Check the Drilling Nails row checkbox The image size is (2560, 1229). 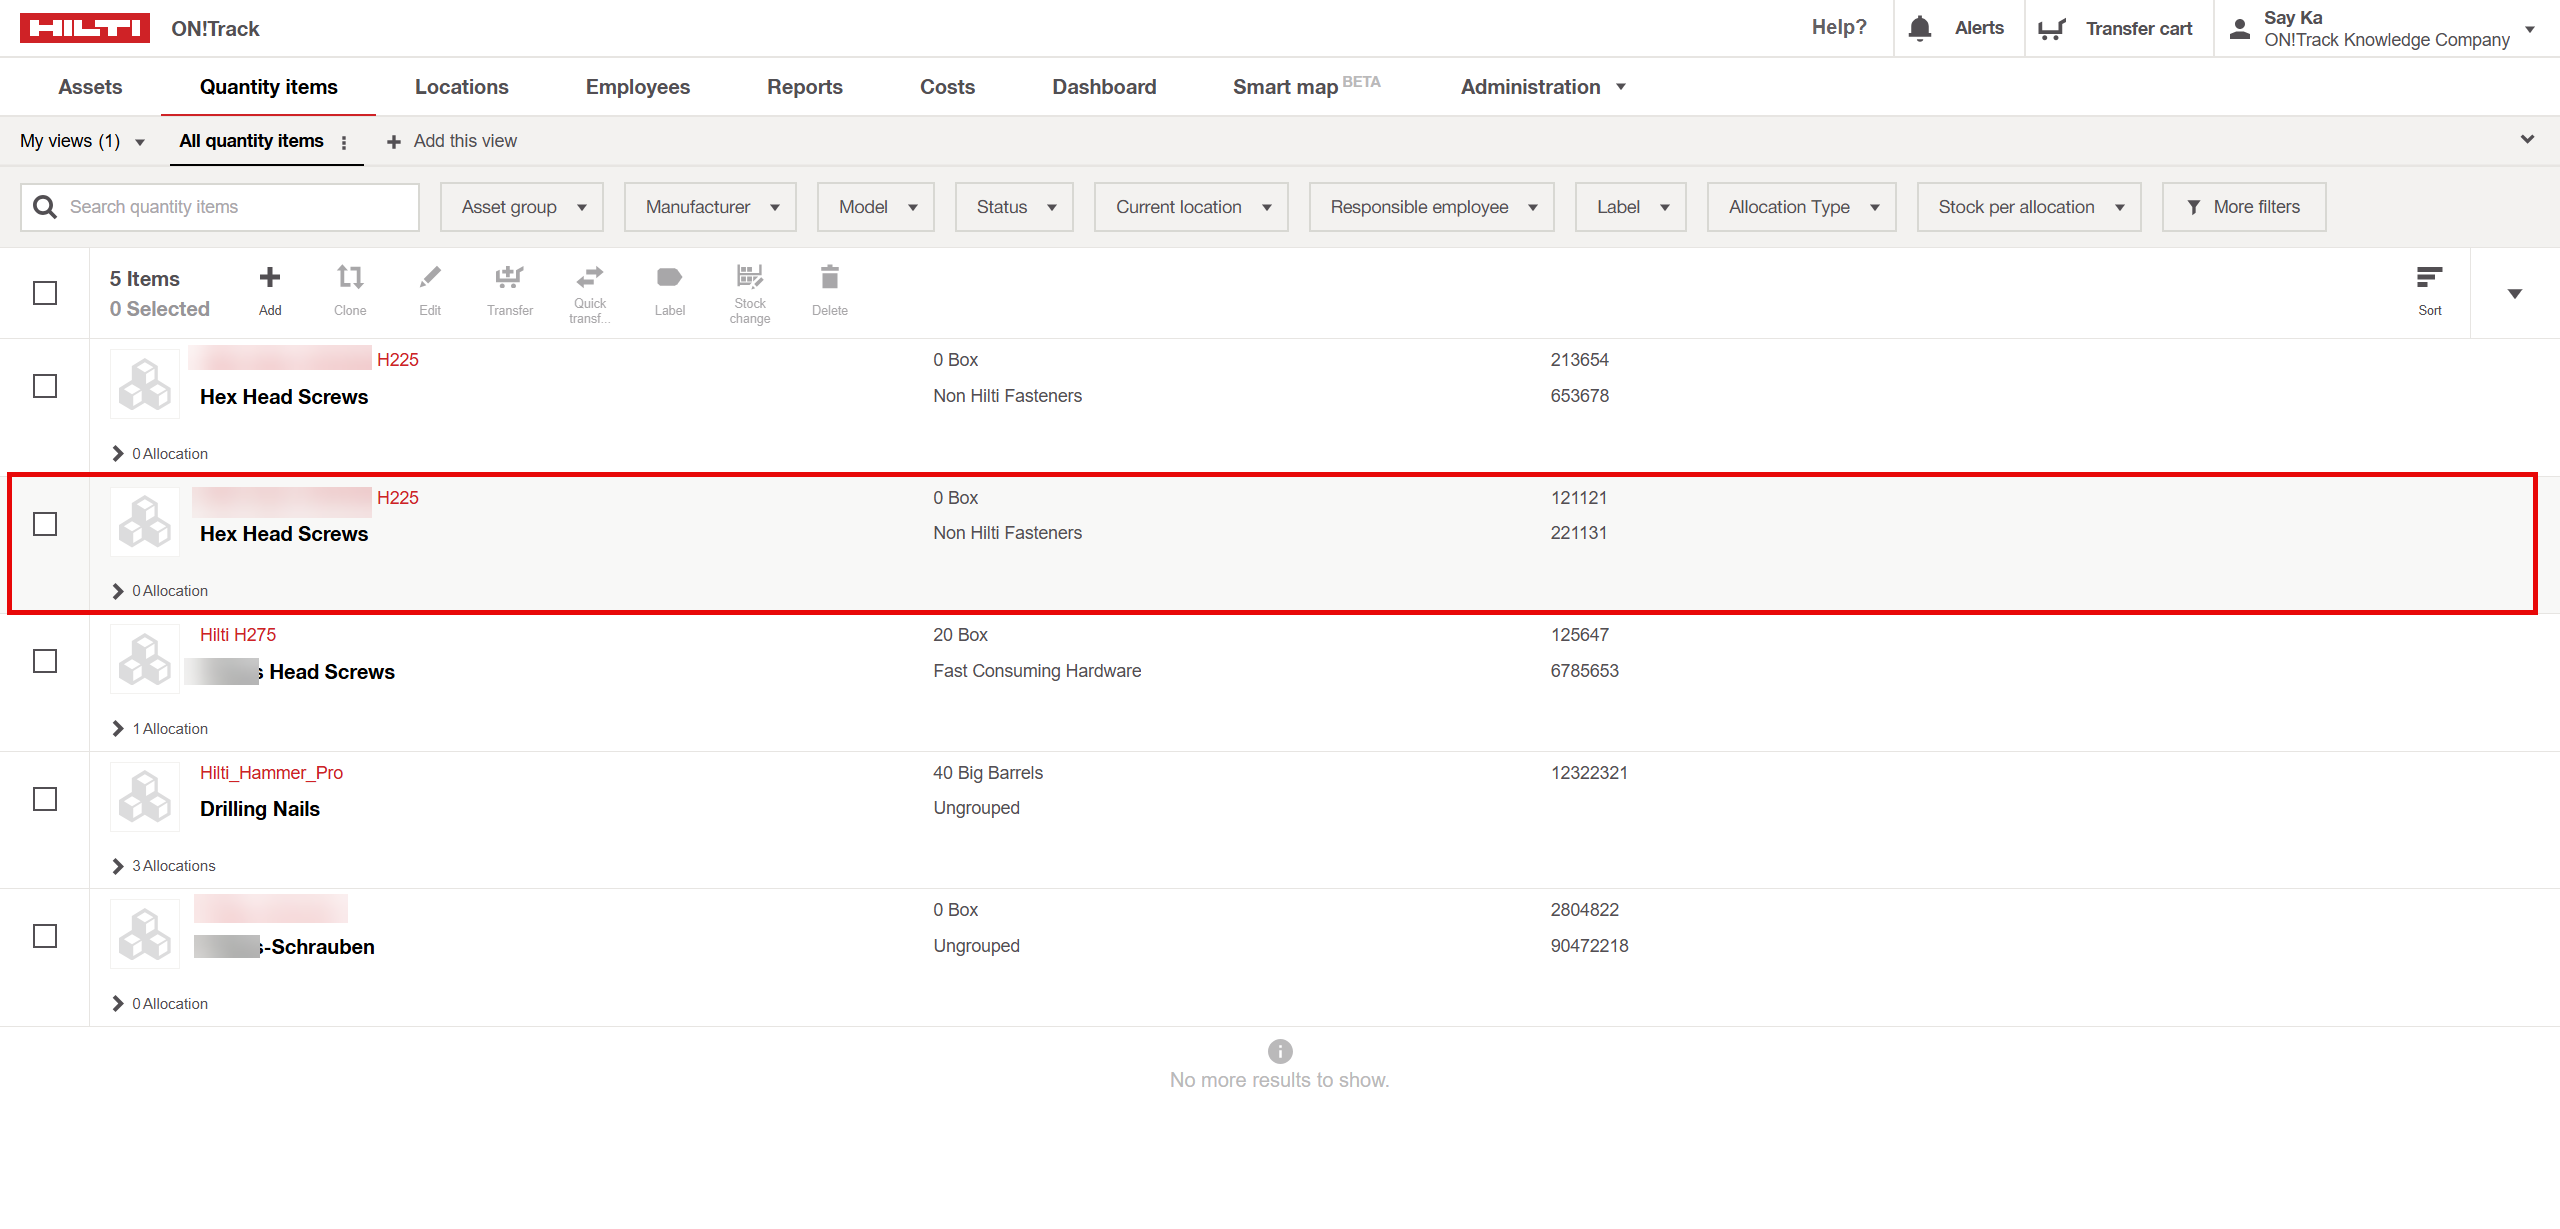[x=45, y=799]
